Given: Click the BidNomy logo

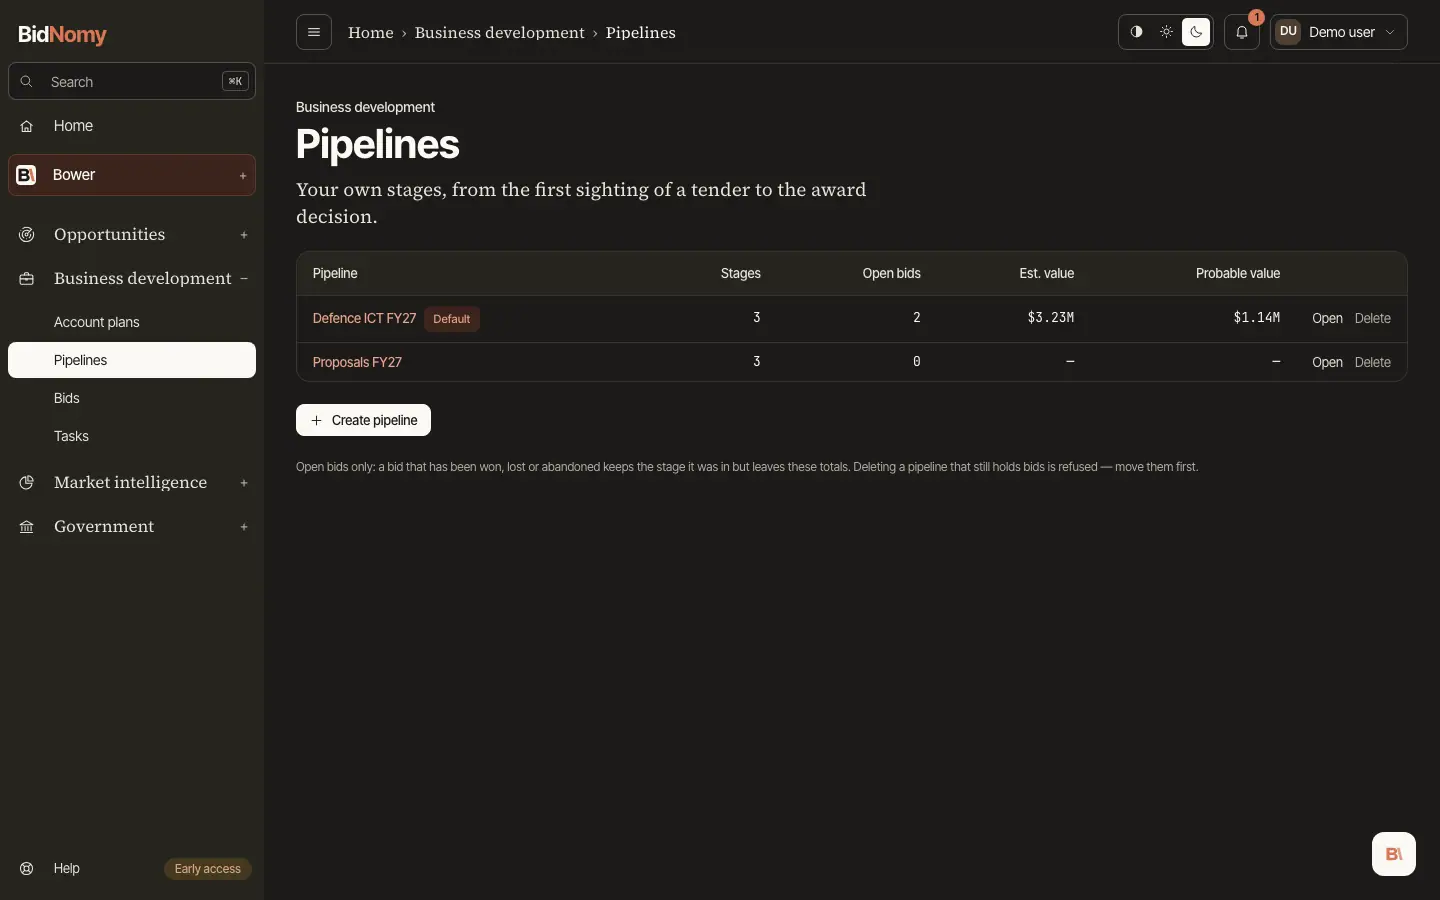Looking at the screenshot, I should point(62,35).
